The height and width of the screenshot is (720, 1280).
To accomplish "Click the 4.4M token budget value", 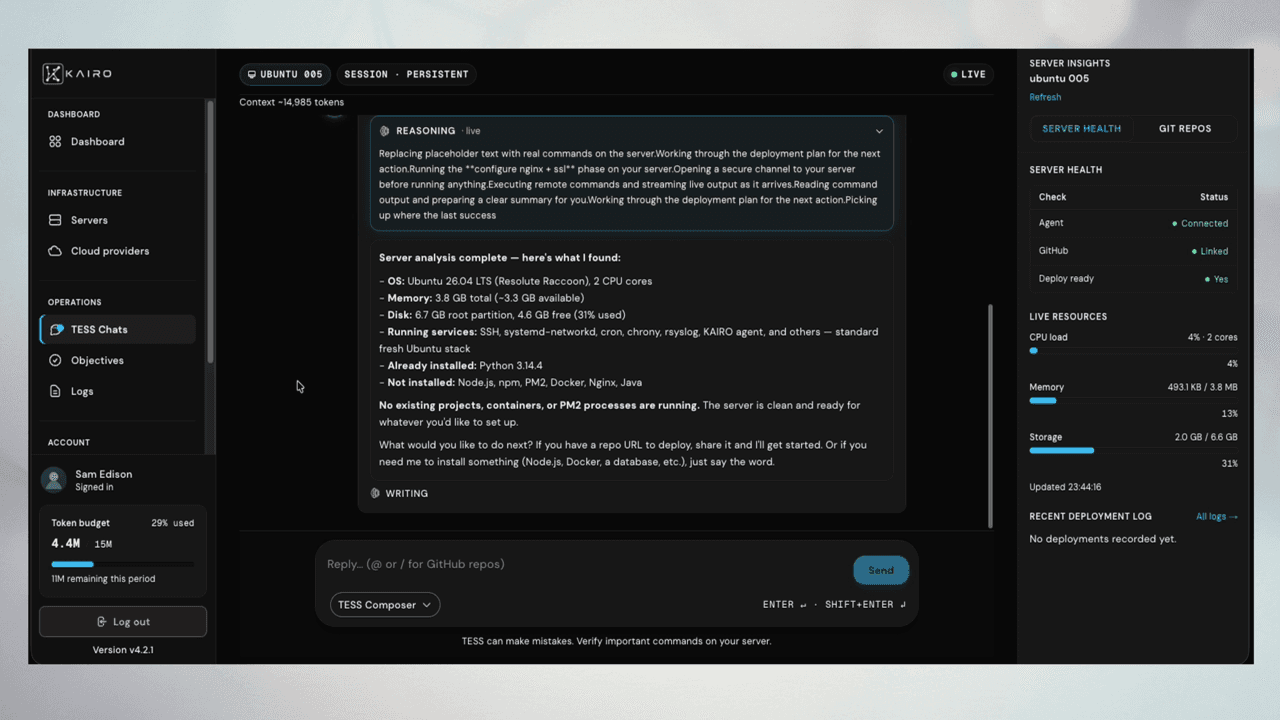I will pyautogui.click(x=66, y=543).
